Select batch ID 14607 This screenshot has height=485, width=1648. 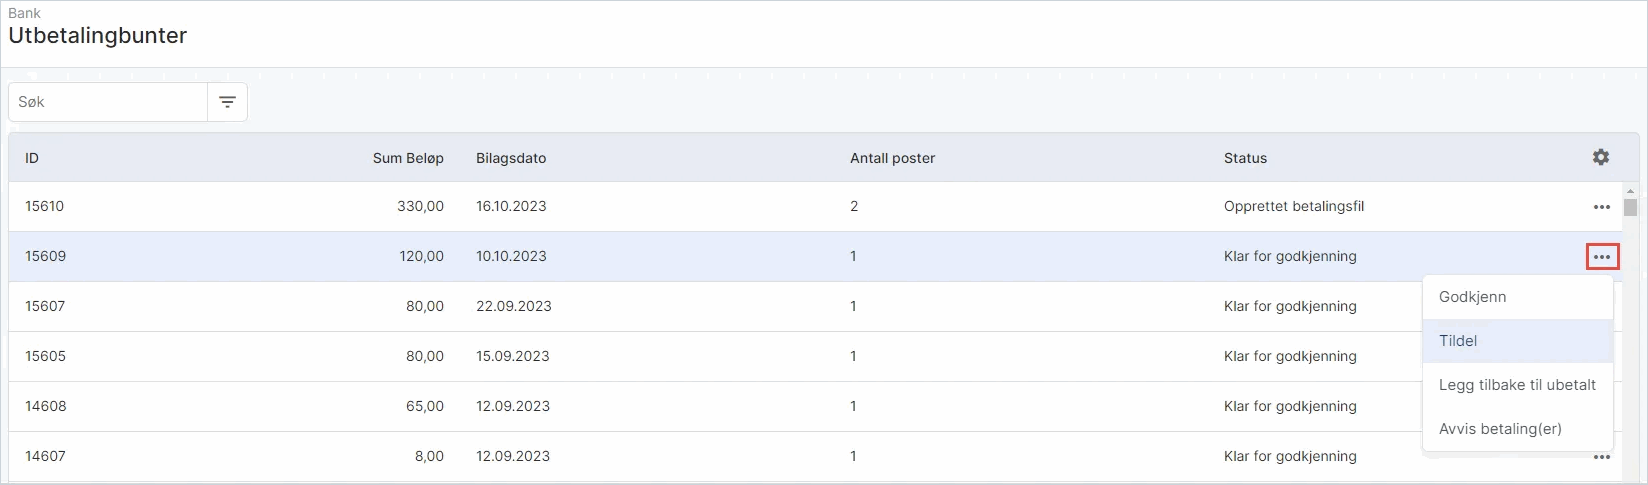pos(45,456)
